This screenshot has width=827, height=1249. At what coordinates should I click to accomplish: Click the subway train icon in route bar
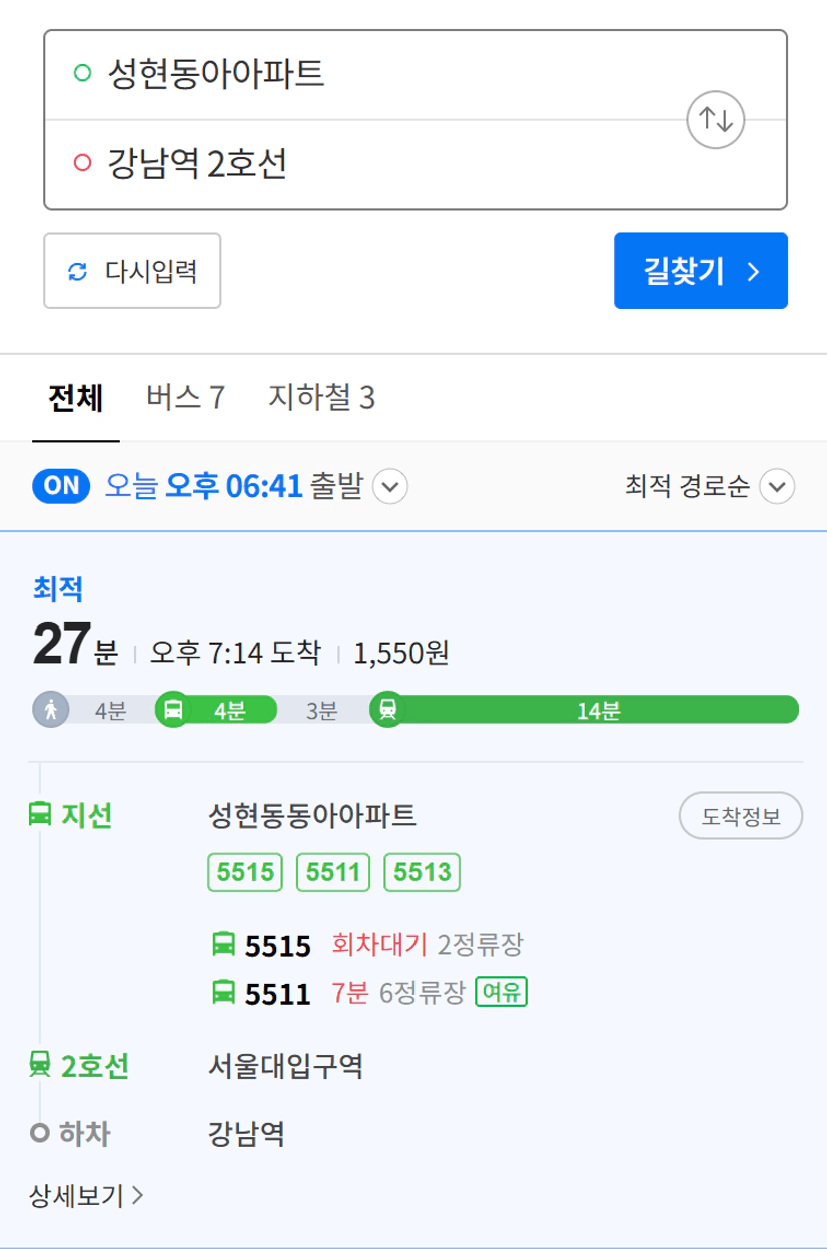[387, 710]
